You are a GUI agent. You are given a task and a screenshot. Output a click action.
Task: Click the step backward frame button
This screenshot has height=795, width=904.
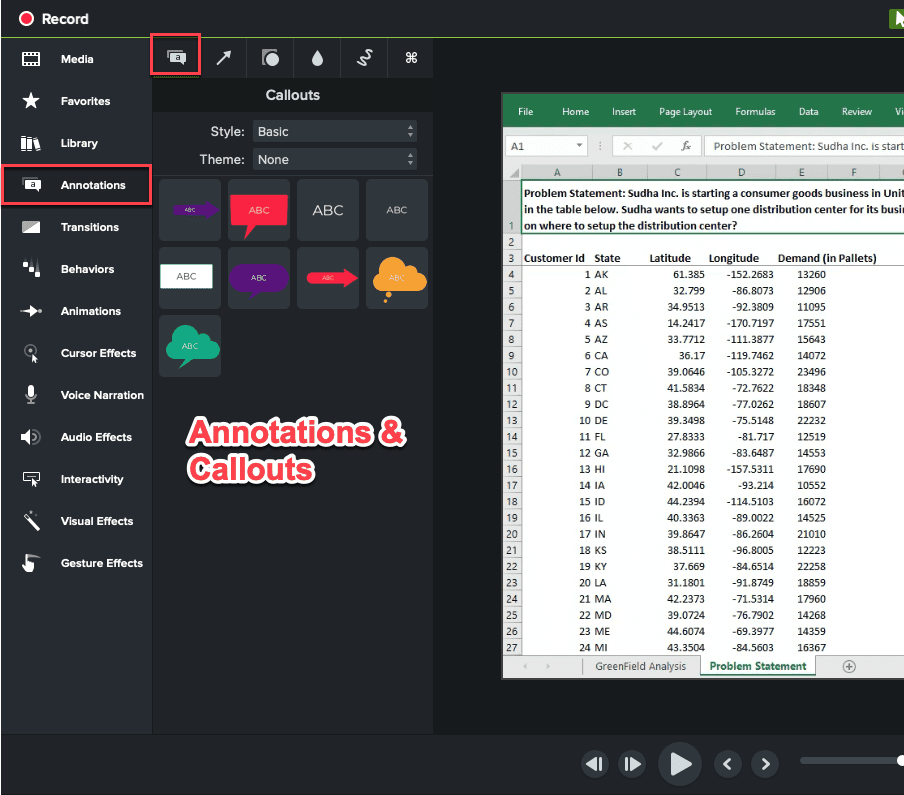(x=595, y=765)
